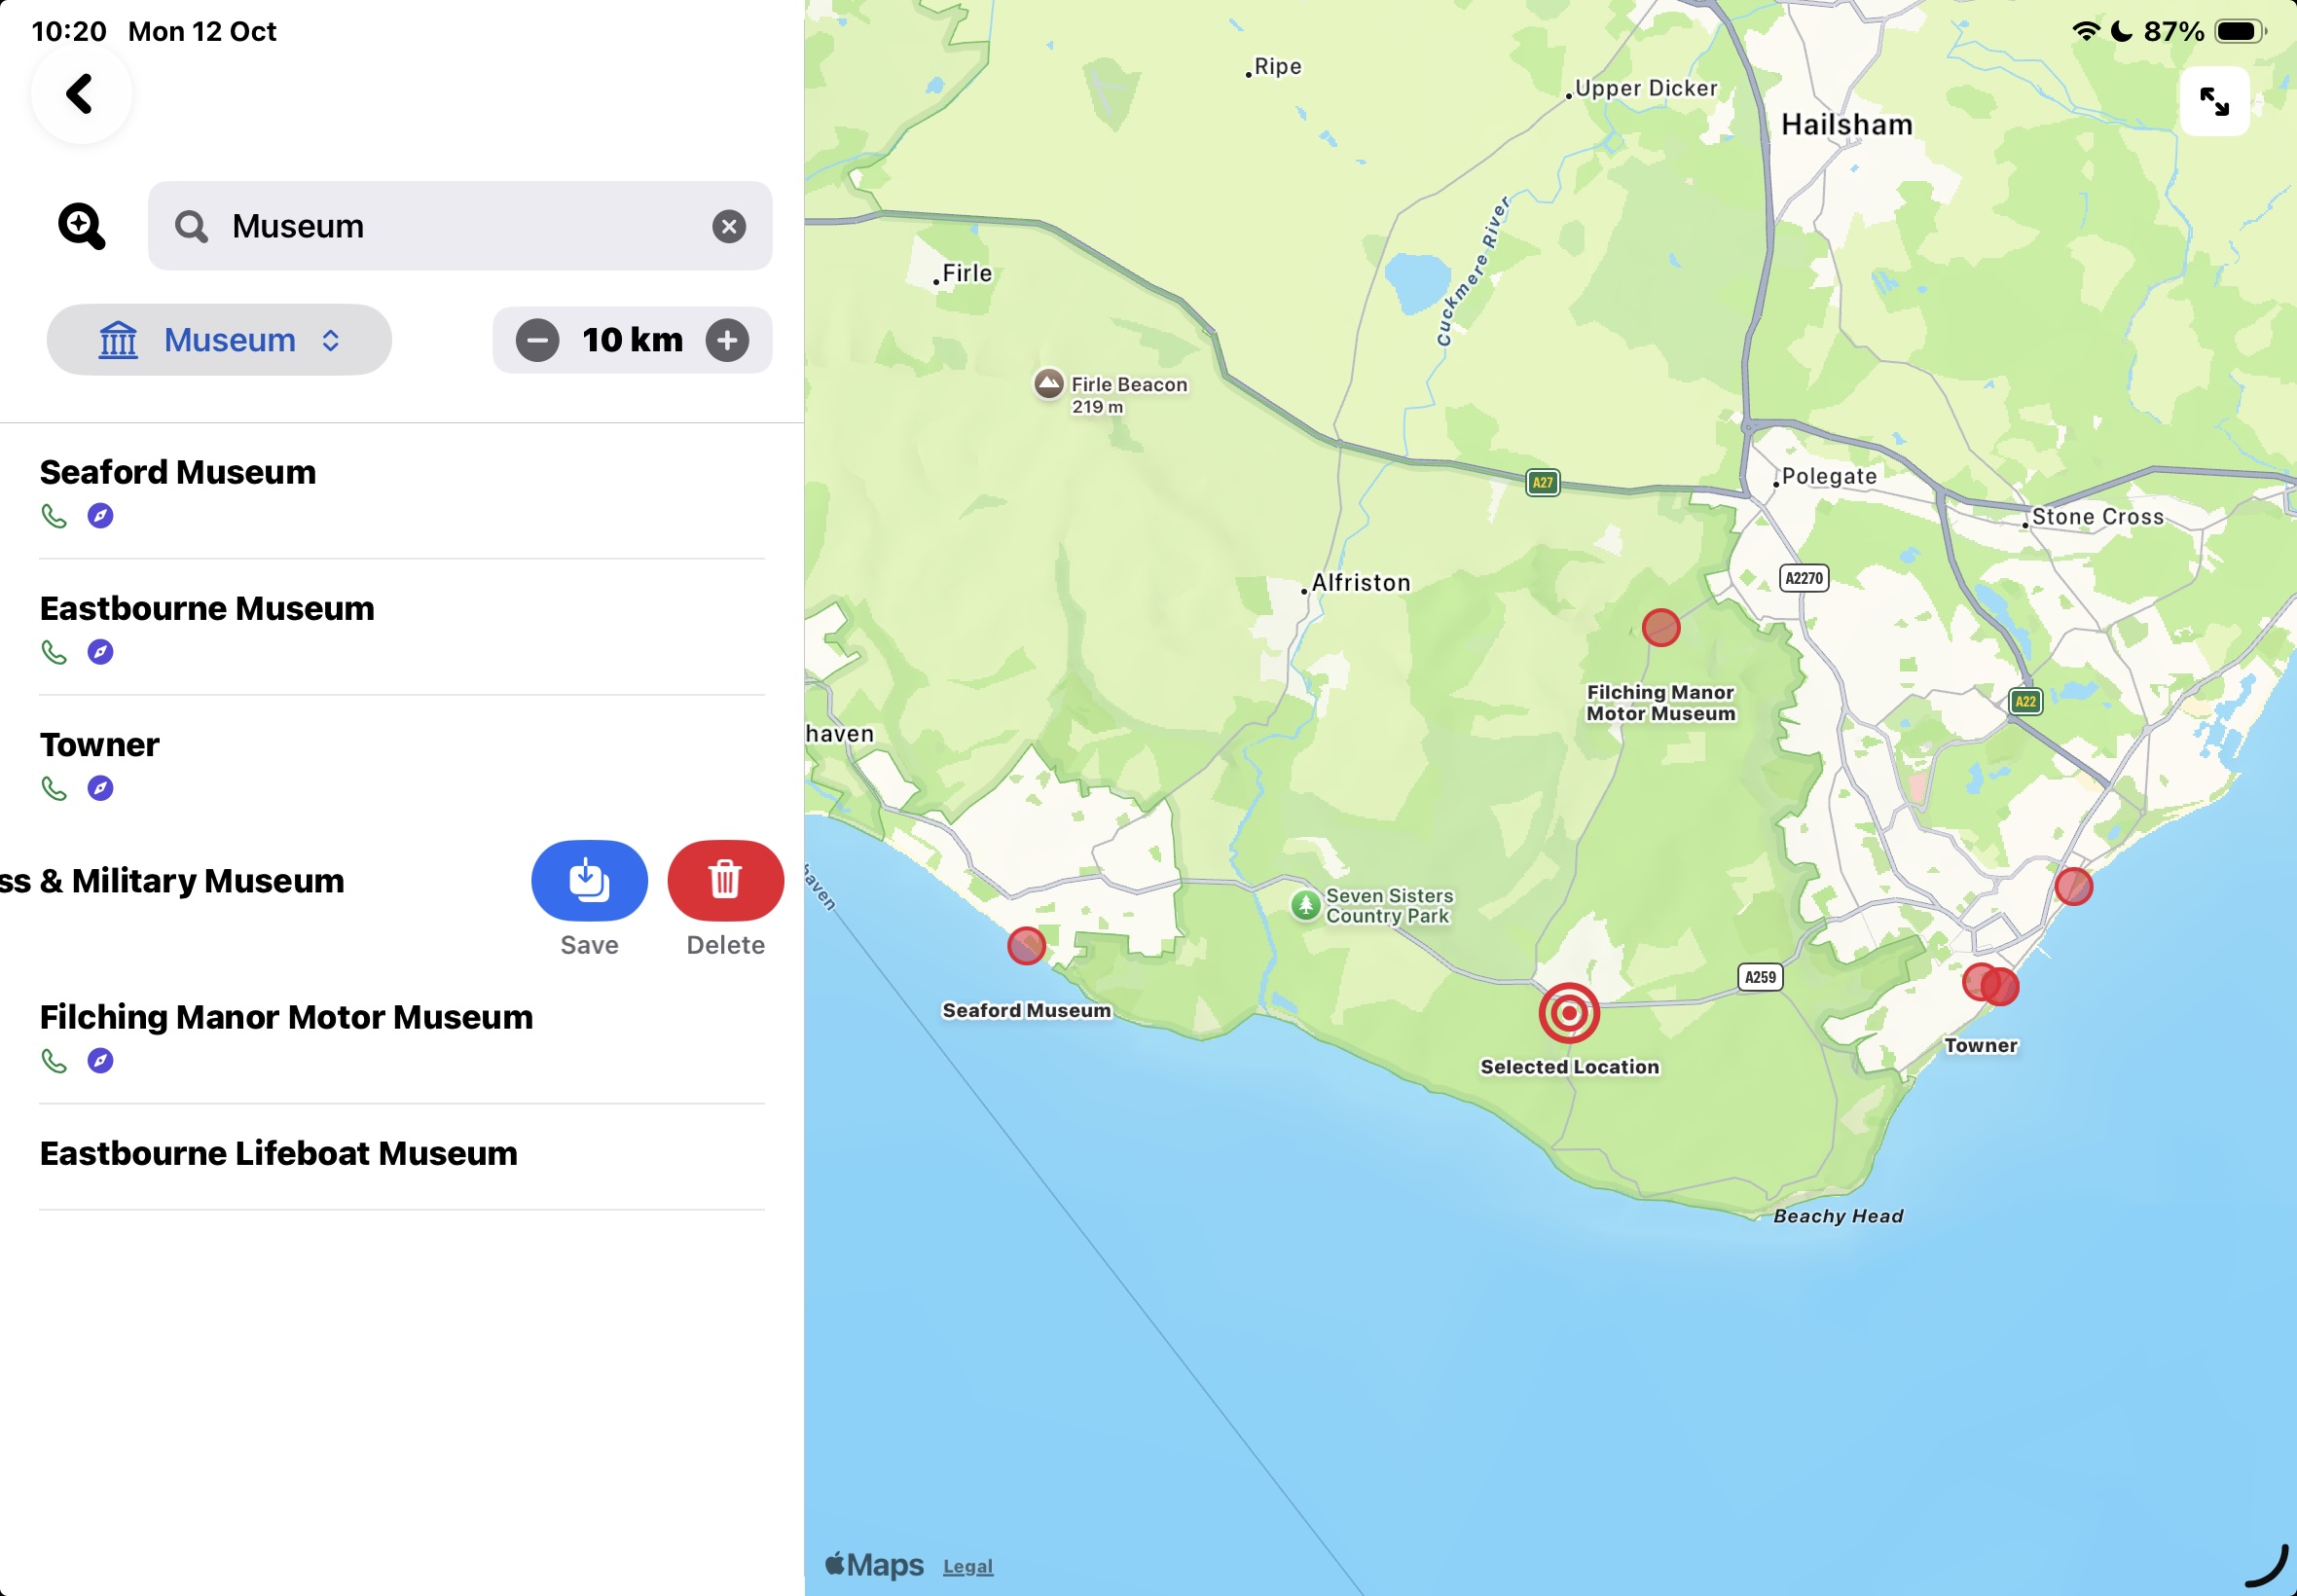2297x1596 pixels.
Task: Call Filching Manor Motor Museum phone icon
Action: pyautogui.click(x=54, y=1060)
